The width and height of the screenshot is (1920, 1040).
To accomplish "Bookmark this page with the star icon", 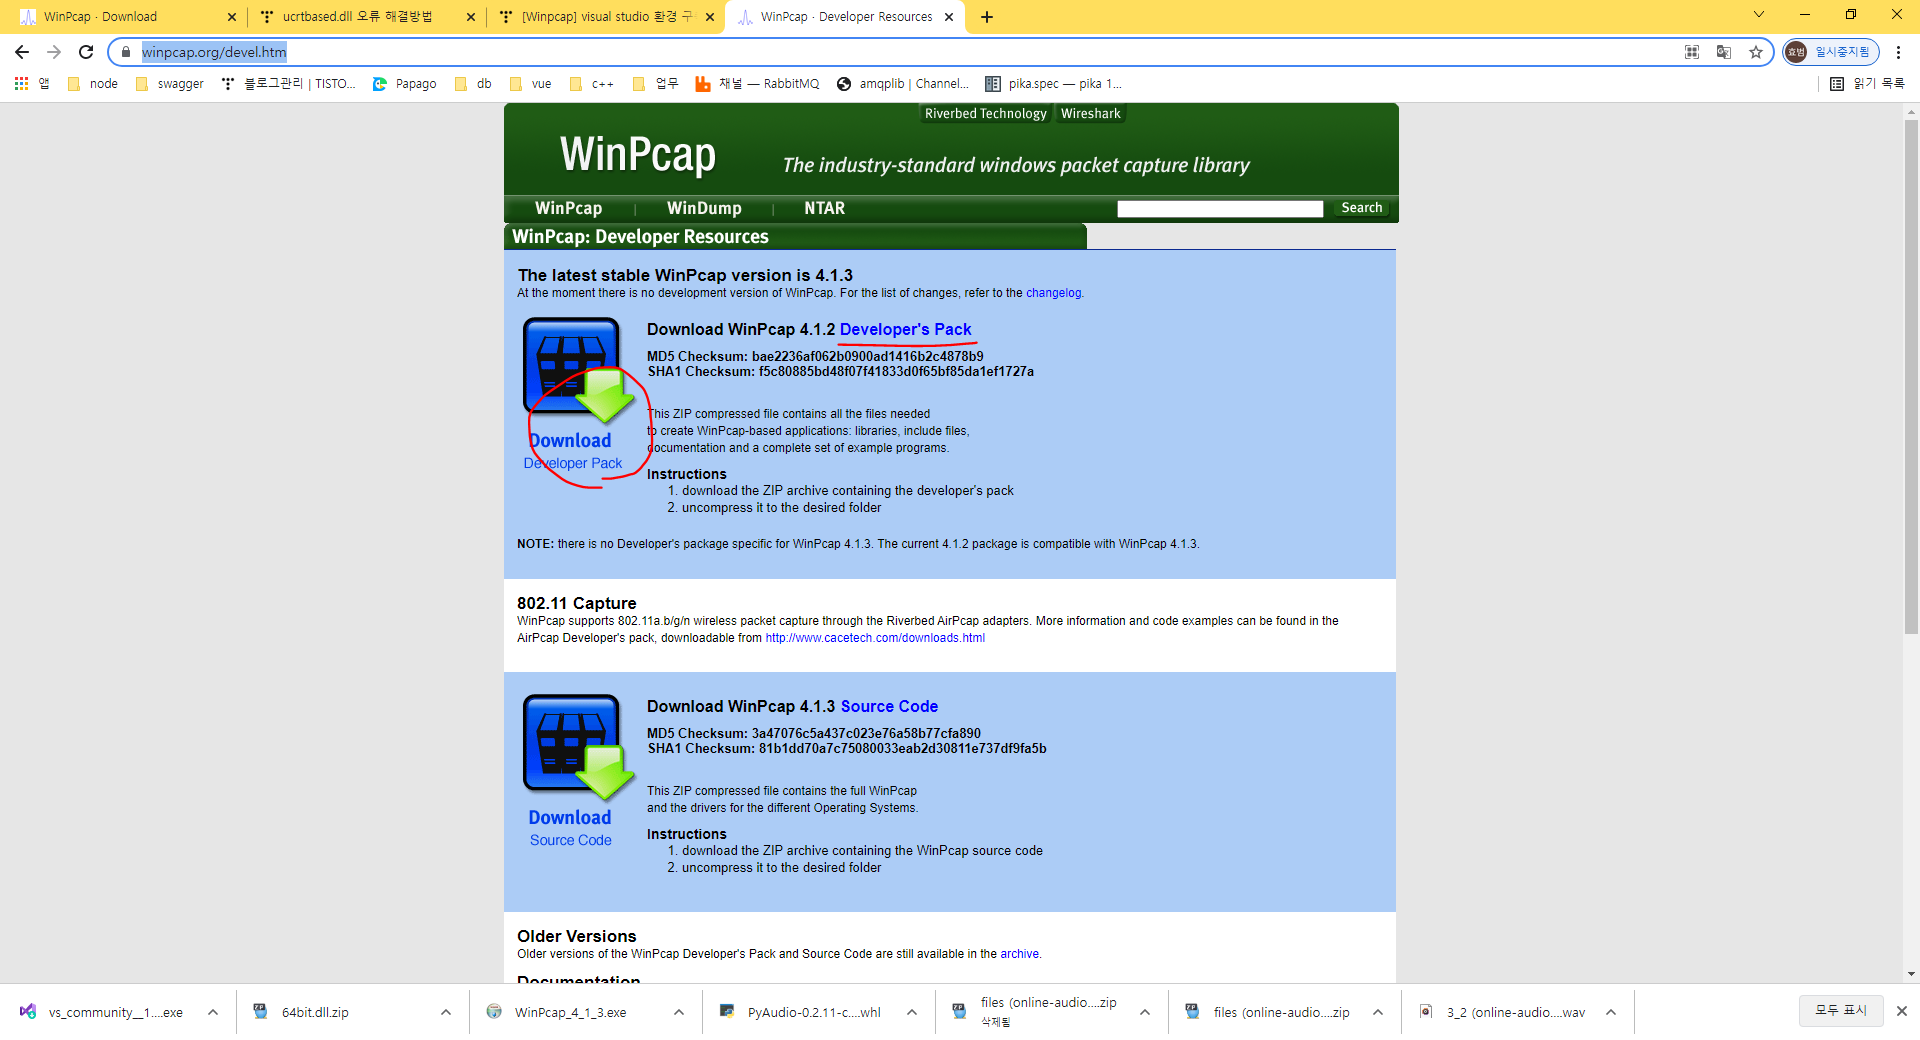I will click(x=1756, y=52).
